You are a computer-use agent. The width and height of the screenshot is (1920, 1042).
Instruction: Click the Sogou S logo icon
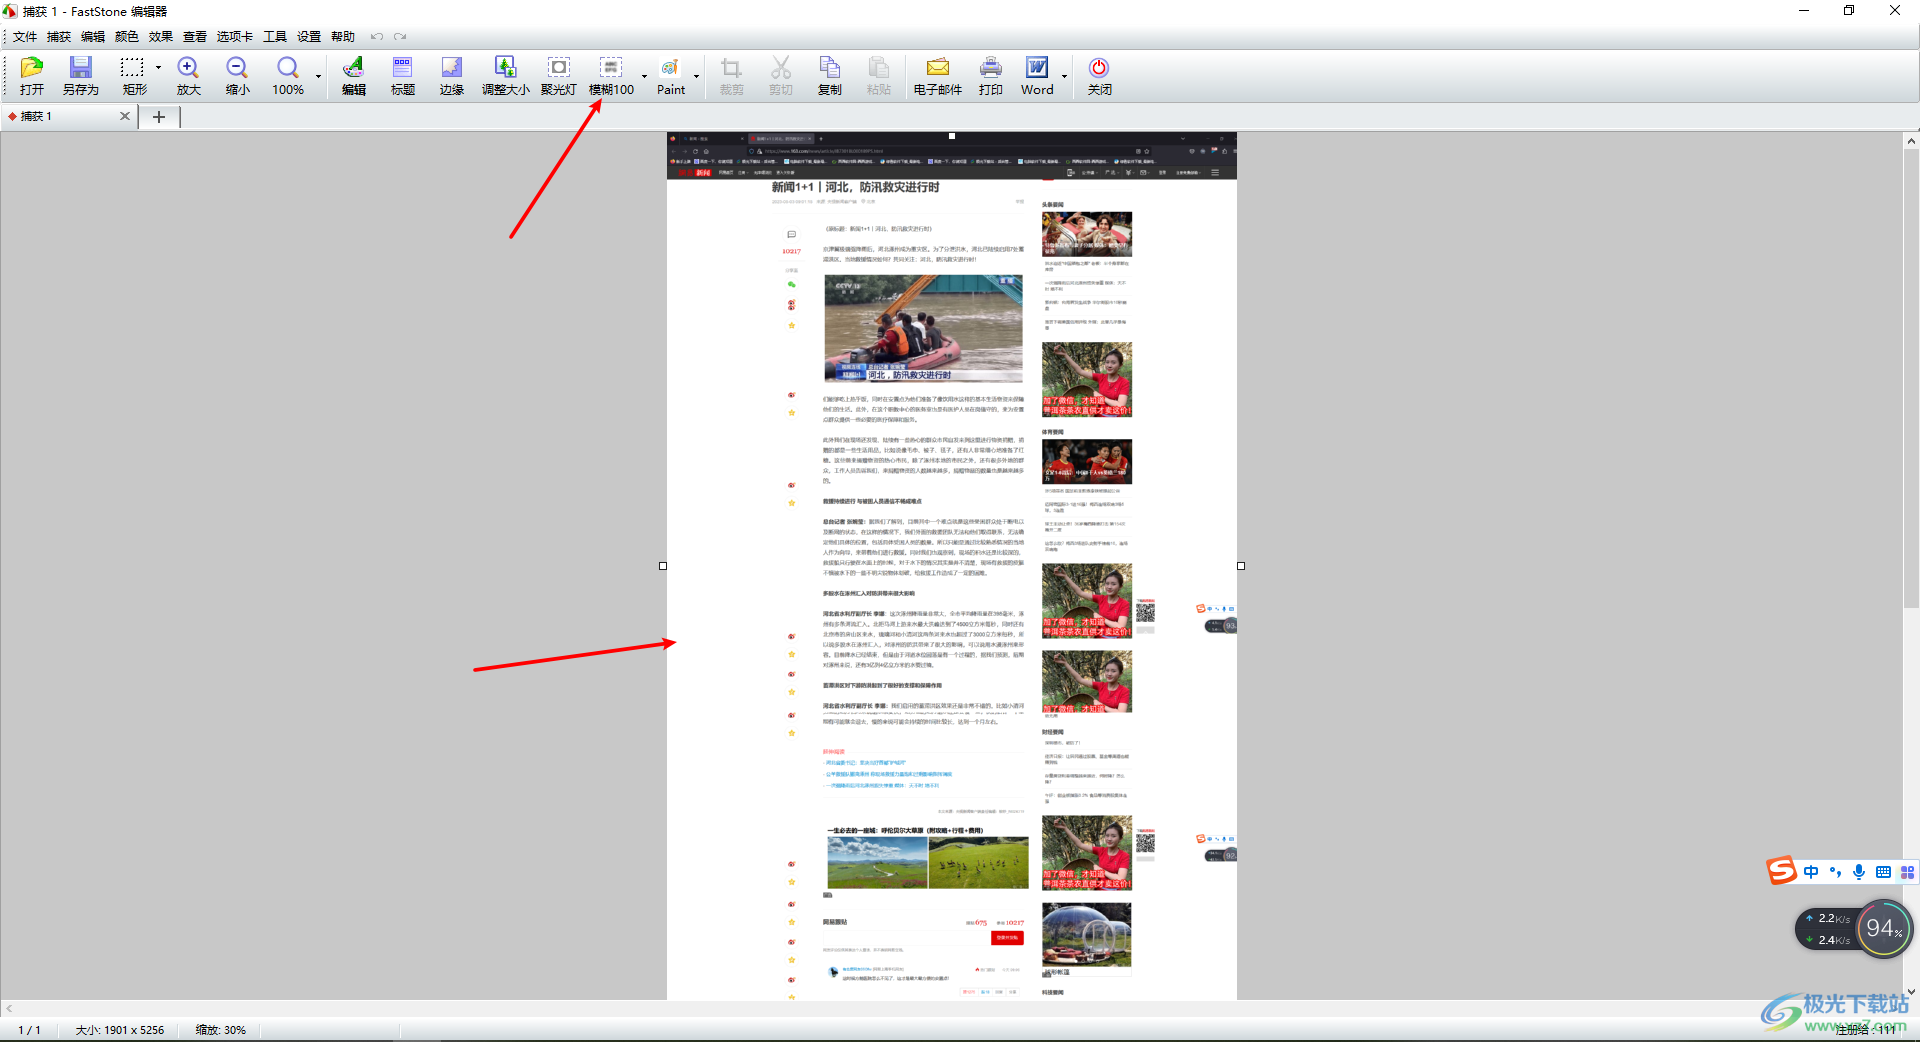pos(1782,871)
